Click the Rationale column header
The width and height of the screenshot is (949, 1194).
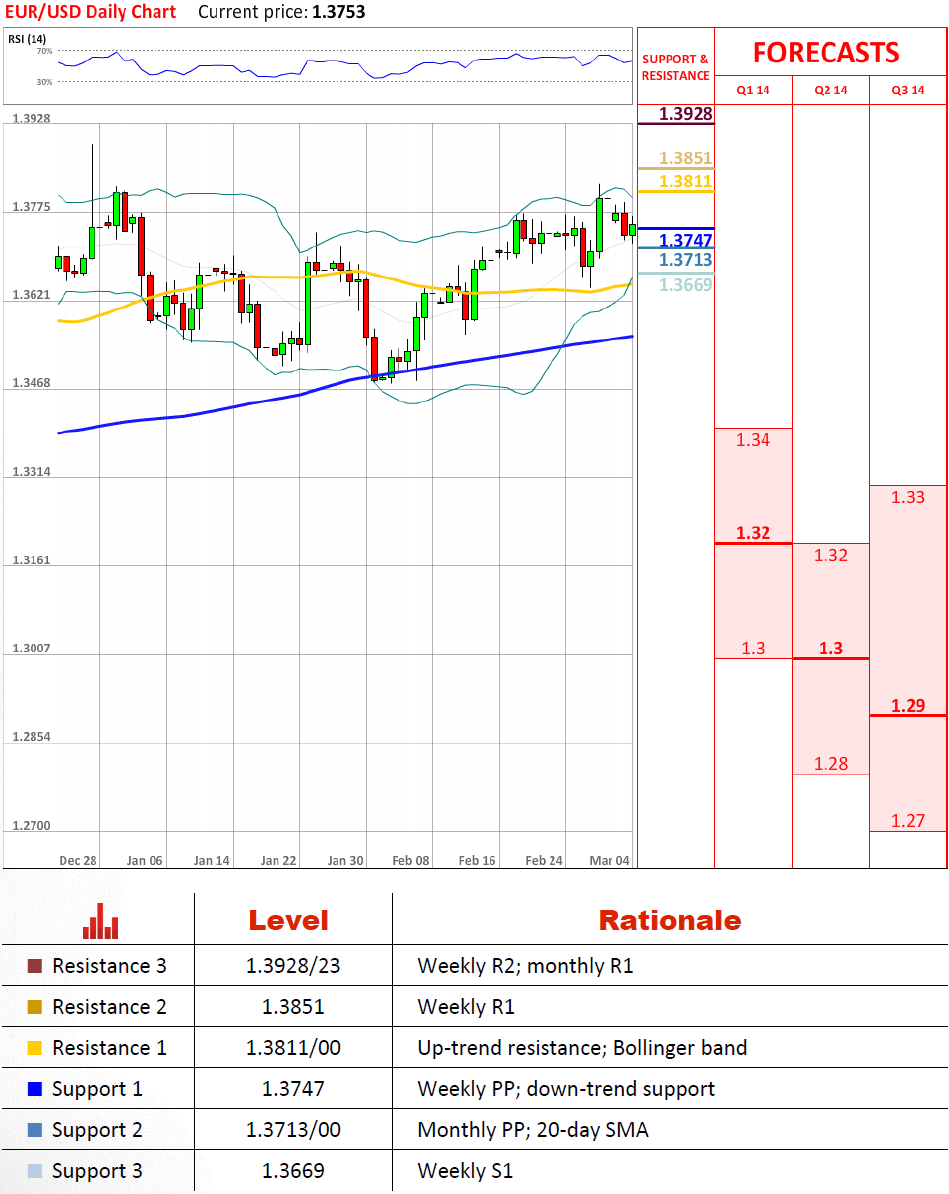pos(669,920)
